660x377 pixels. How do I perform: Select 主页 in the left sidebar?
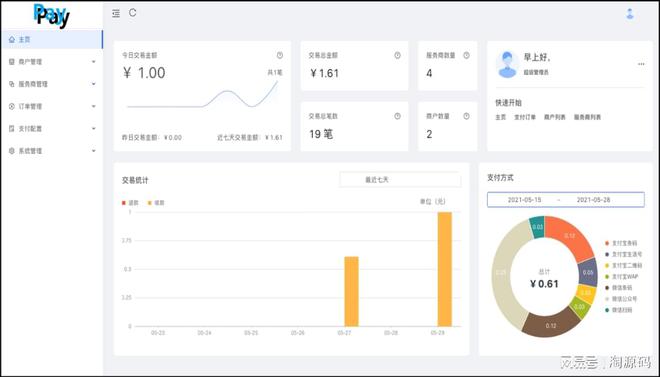[52, 40]
